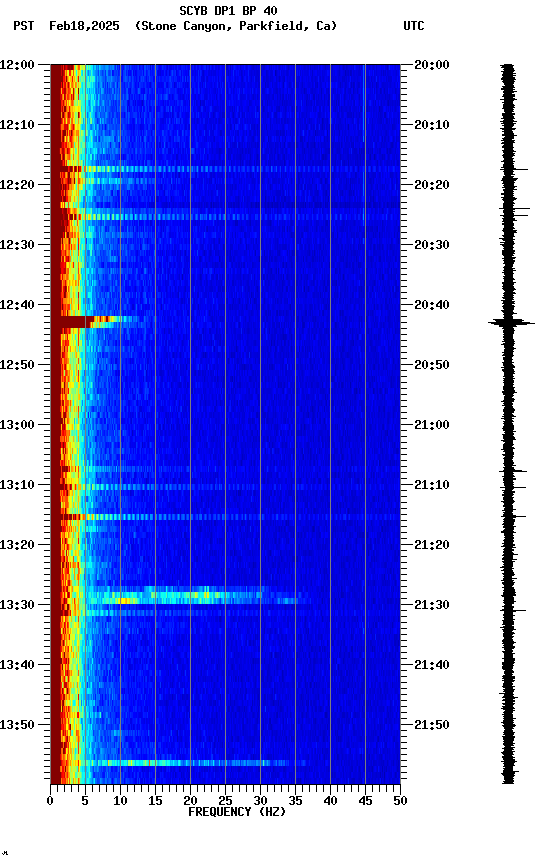Screen dimensions: 552x864
Task: Click the '20:40' UTC time label
Action: coord(432,305)
